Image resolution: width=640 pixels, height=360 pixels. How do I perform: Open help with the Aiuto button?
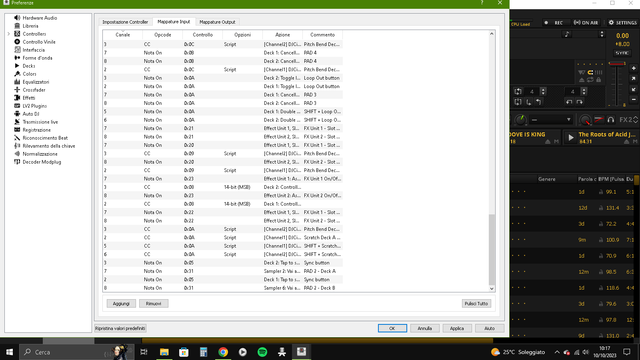[x=489, y=328]
